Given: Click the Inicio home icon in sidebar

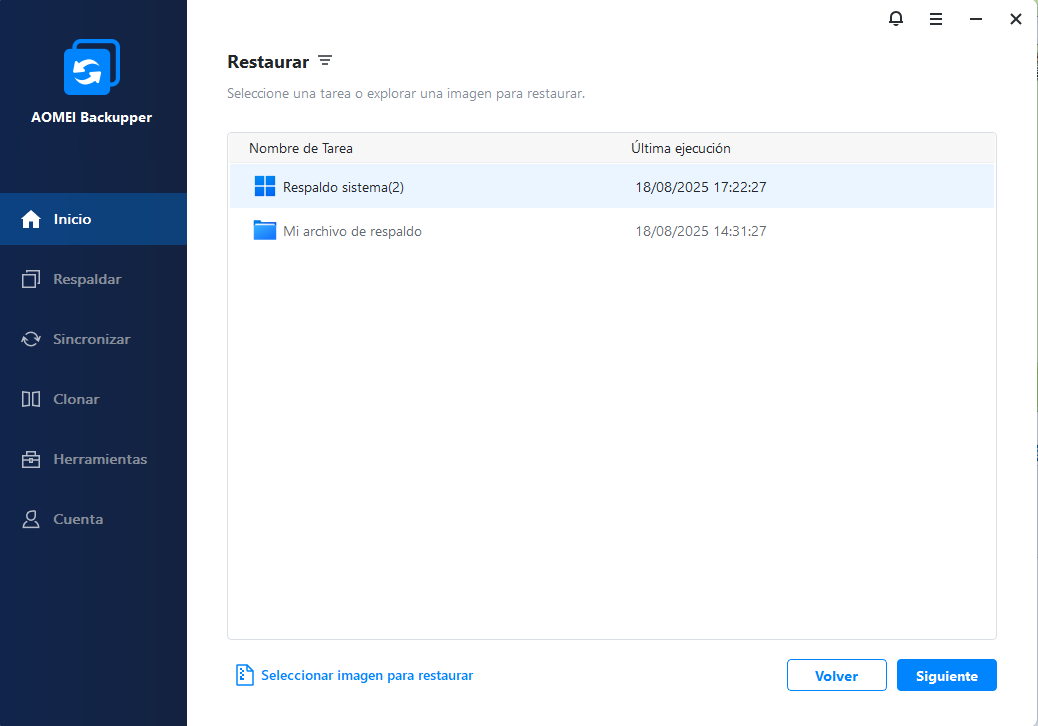Looking at the screenshot, I should pyautogui.click(x=31, y=219).
